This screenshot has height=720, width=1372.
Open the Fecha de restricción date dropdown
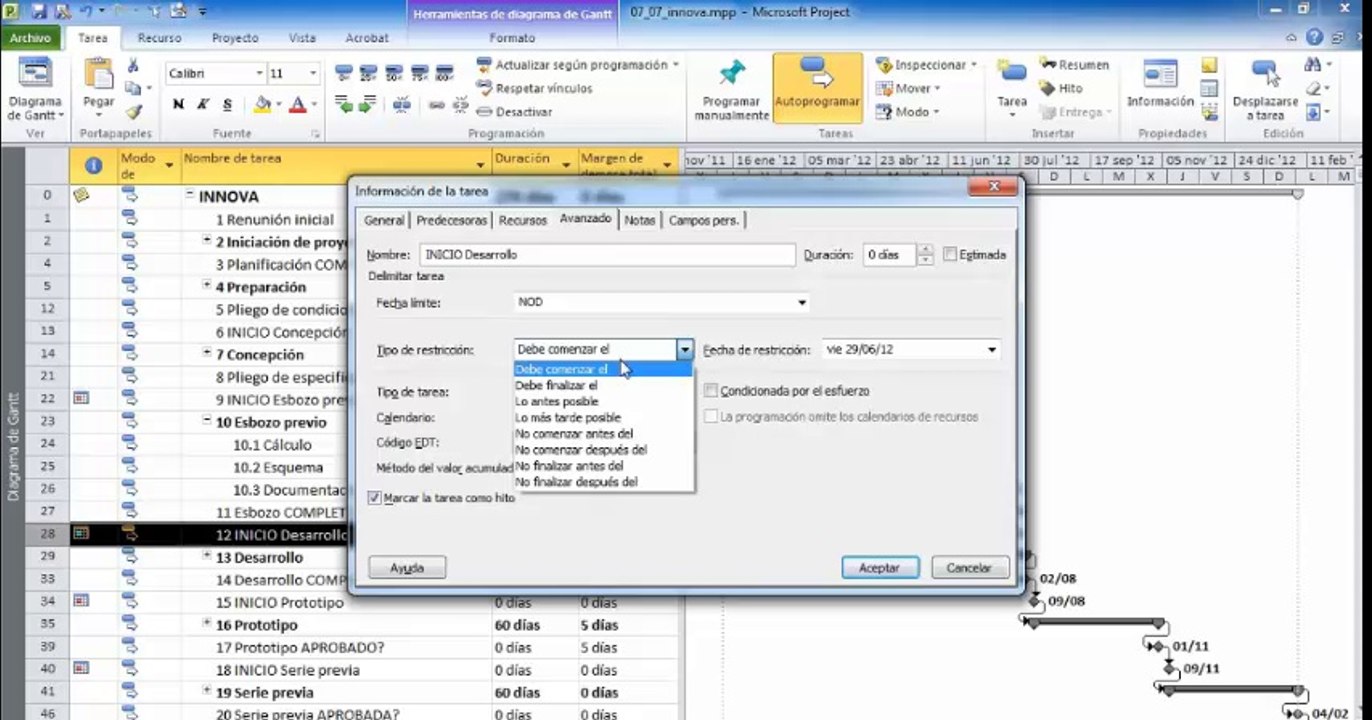[992, 350]
